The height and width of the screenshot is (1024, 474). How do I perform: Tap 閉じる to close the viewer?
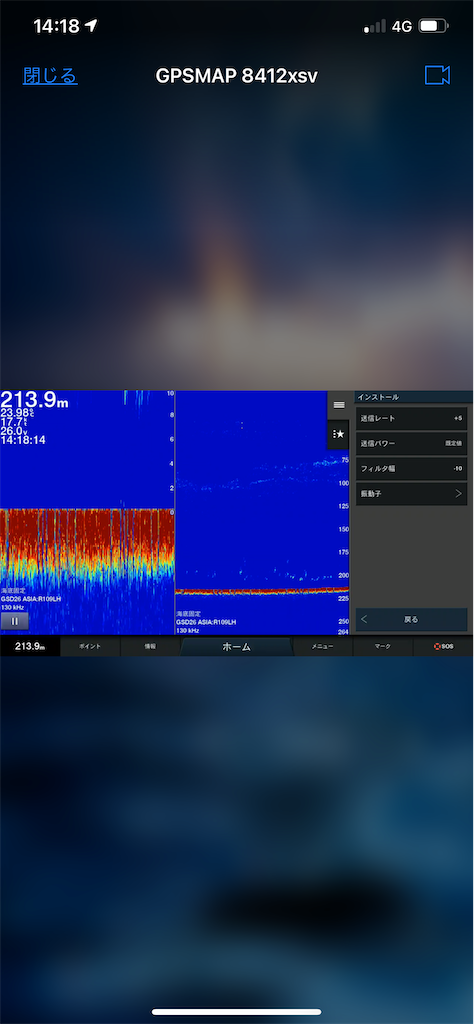point(50,76)
